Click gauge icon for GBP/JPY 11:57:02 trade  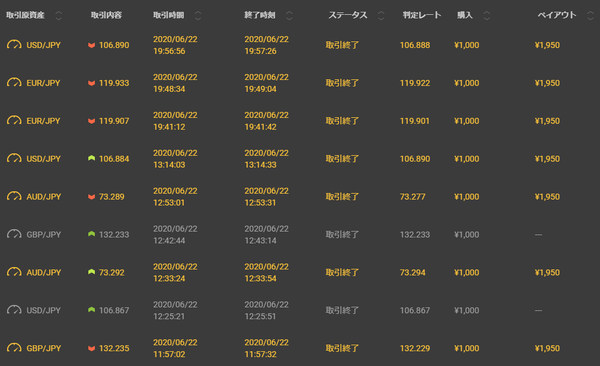[14, 348]
